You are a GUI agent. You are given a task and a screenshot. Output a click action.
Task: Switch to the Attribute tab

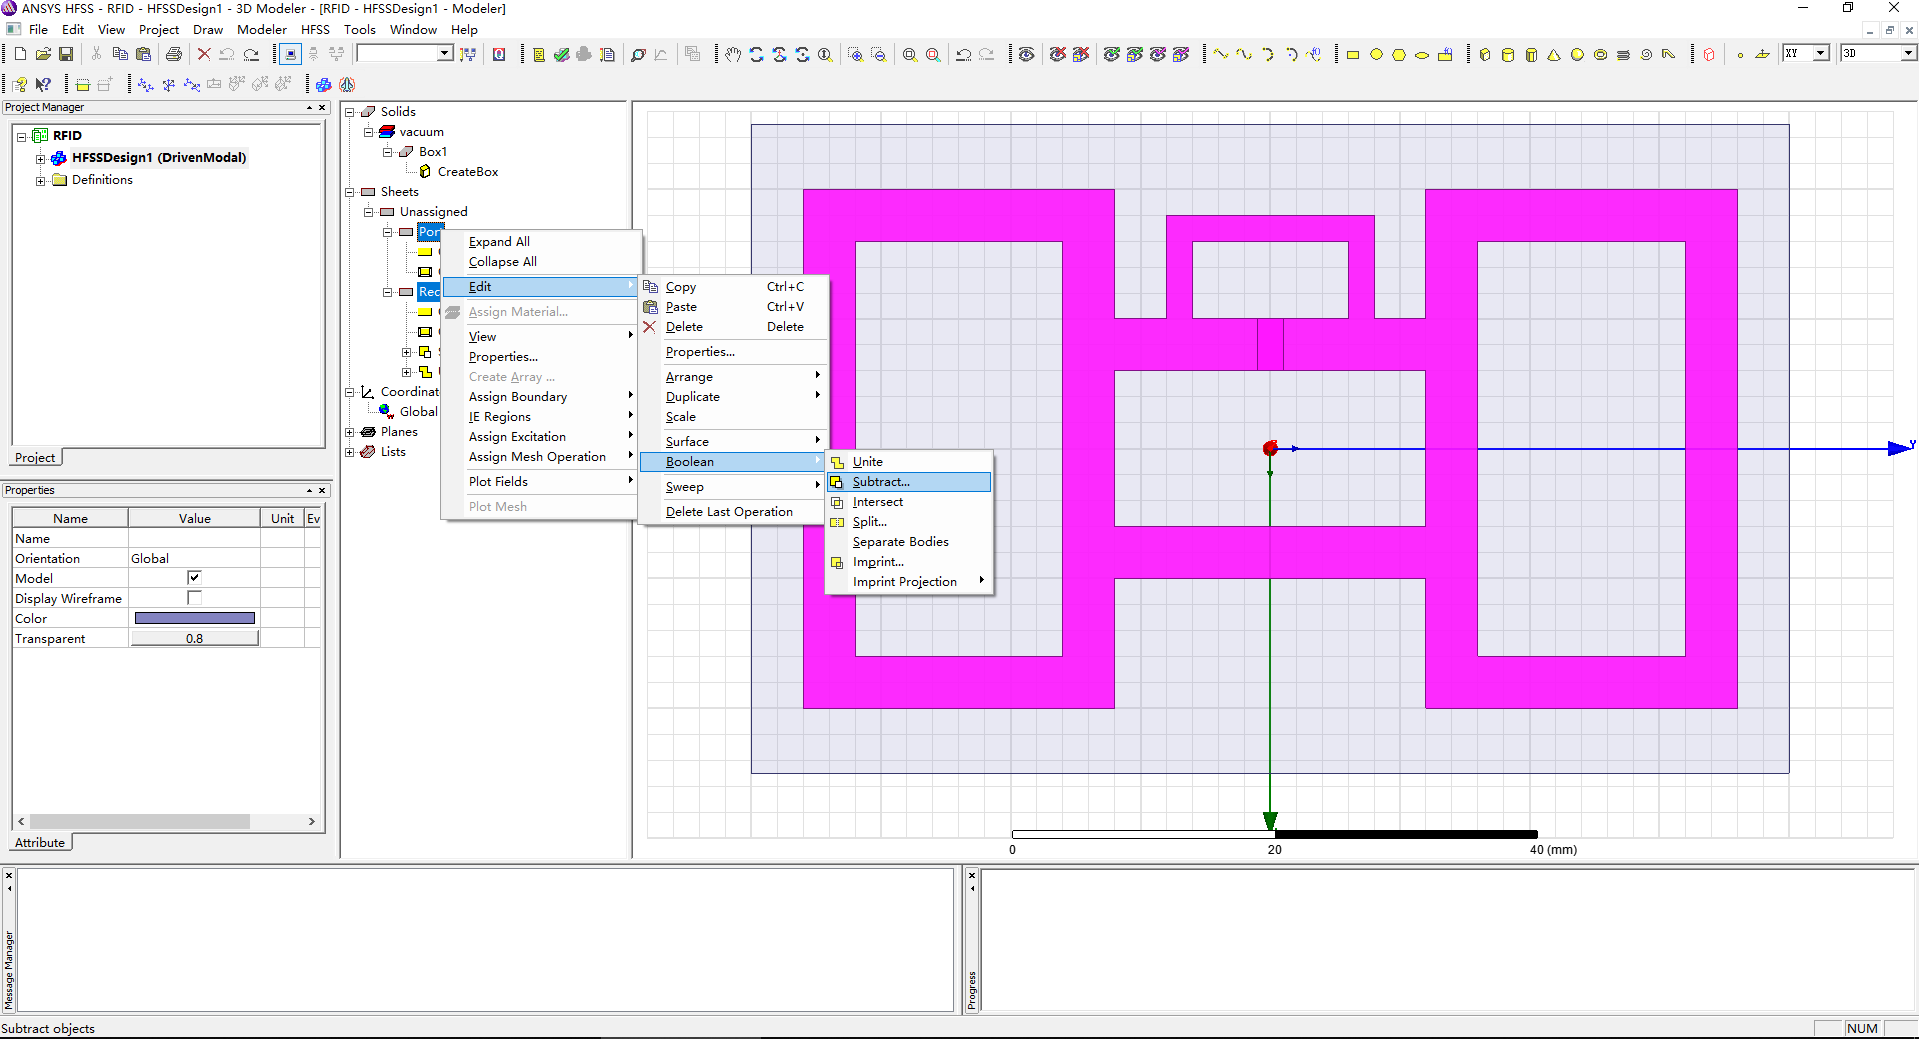[40, 843]
